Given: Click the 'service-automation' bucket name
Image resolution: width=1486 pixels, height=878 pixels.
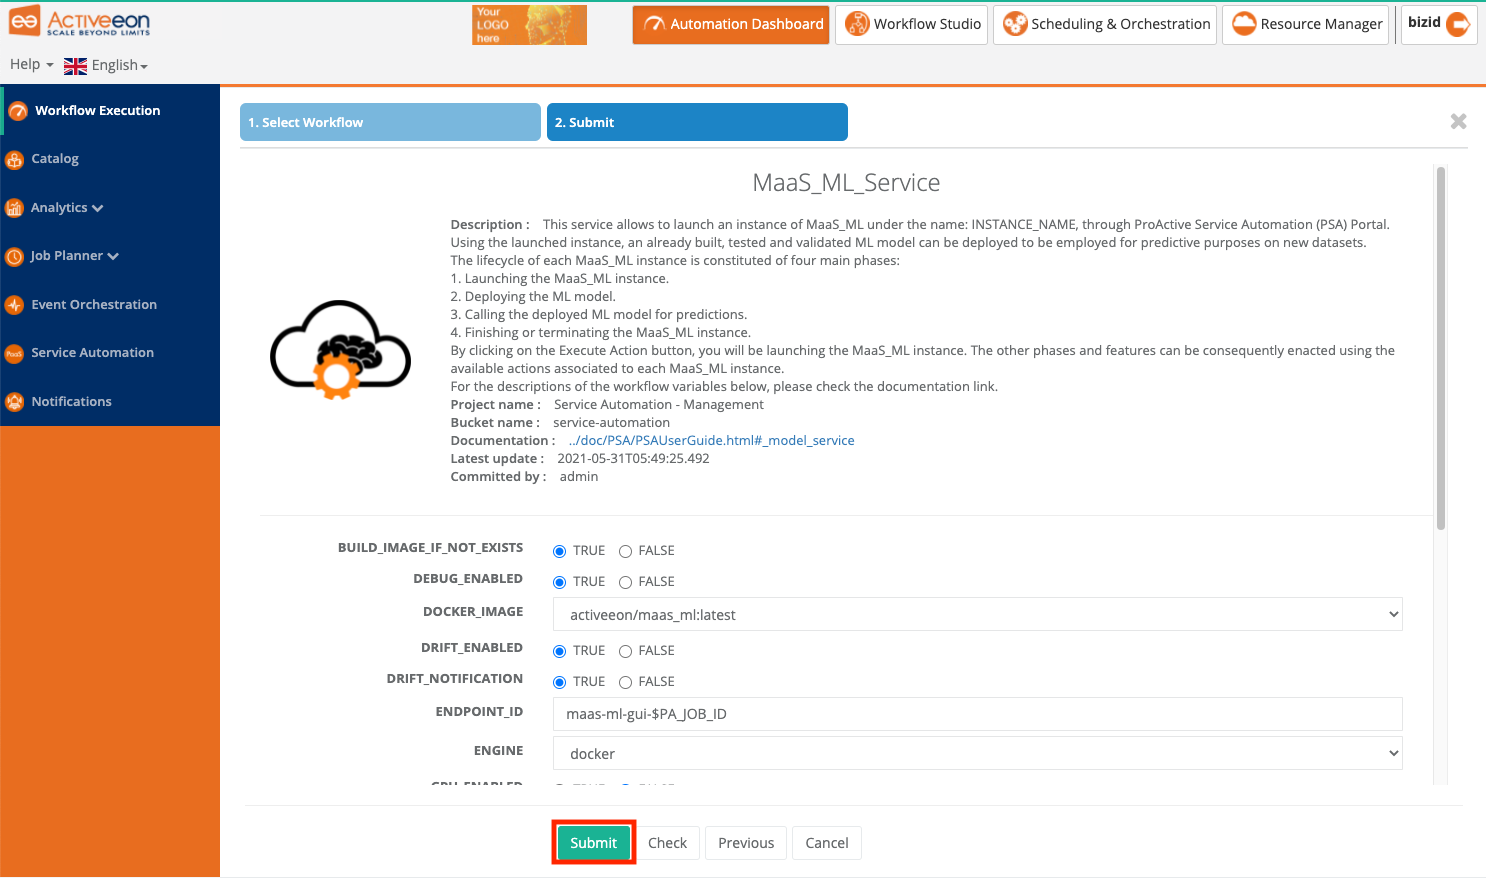Looking at the screenshot, I should 611,422.
